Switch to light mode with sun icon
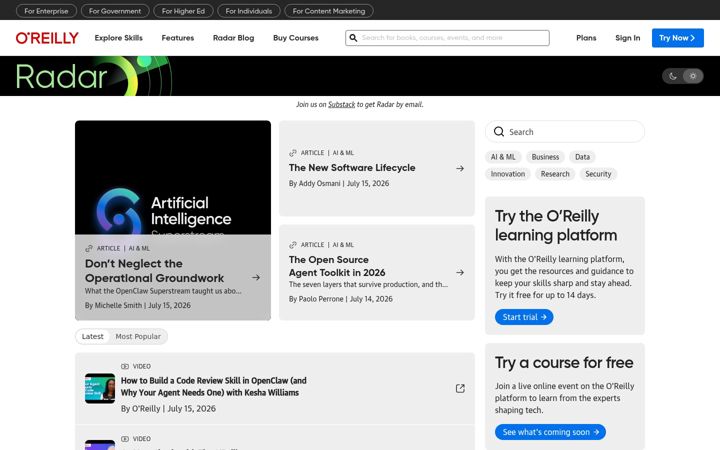The image size is (720, 450). click(x=693, y=76)
